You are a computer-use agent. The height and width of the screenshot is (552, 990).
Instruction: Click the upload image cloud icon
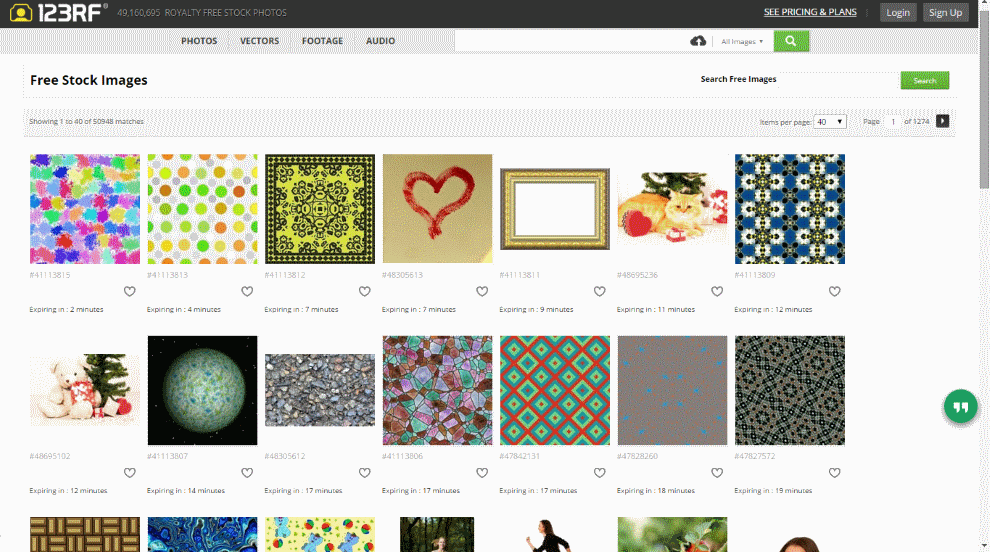698,41
